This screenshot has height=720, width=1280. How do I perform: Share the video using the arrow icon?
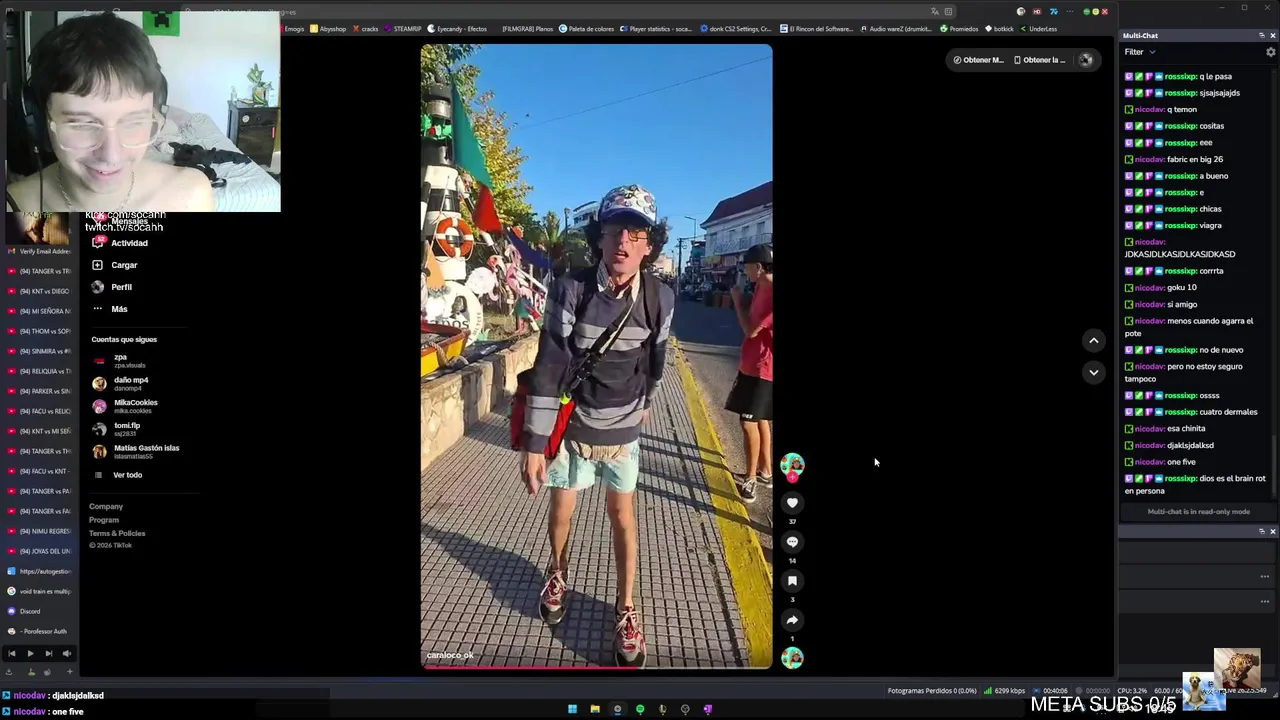(792, 620)
